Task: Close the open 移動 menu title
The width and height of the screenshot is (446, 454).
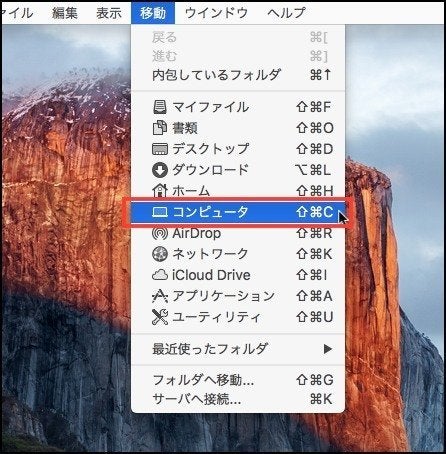Action: click(x=153, y=13)
